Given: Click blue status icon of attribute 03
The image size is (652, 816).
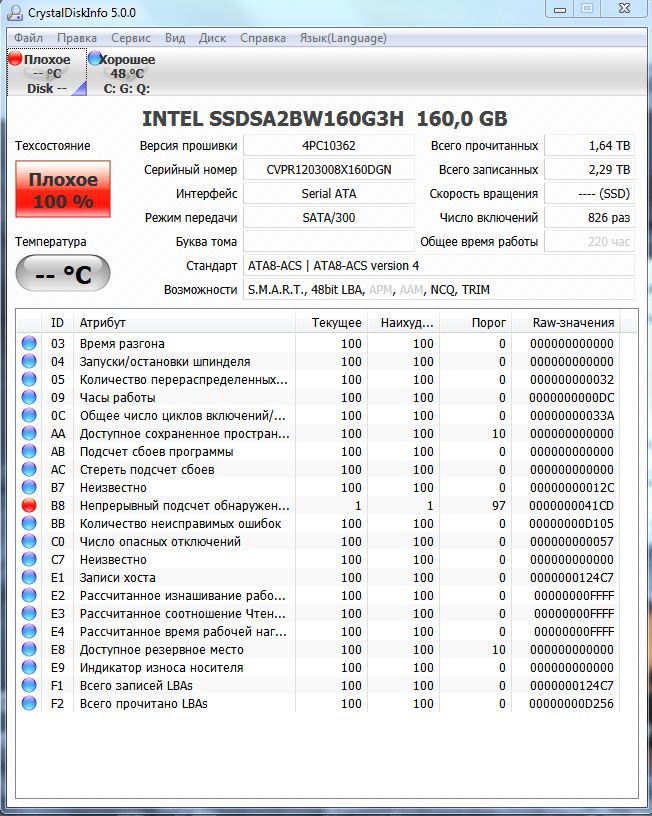Looking at the screenshot, I should coord(29,343).
